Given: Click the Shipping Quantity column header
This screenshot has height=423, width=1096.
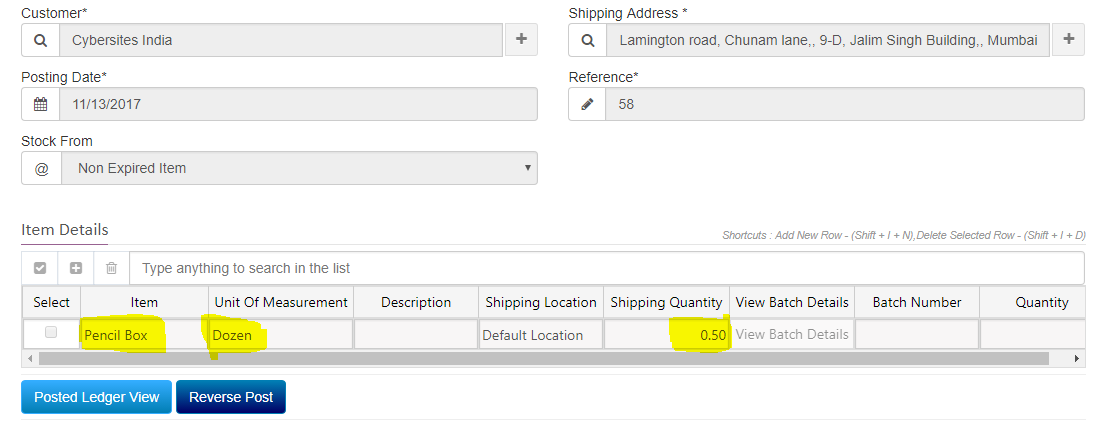Looking at the screenshot, I should tap(666, 302).
